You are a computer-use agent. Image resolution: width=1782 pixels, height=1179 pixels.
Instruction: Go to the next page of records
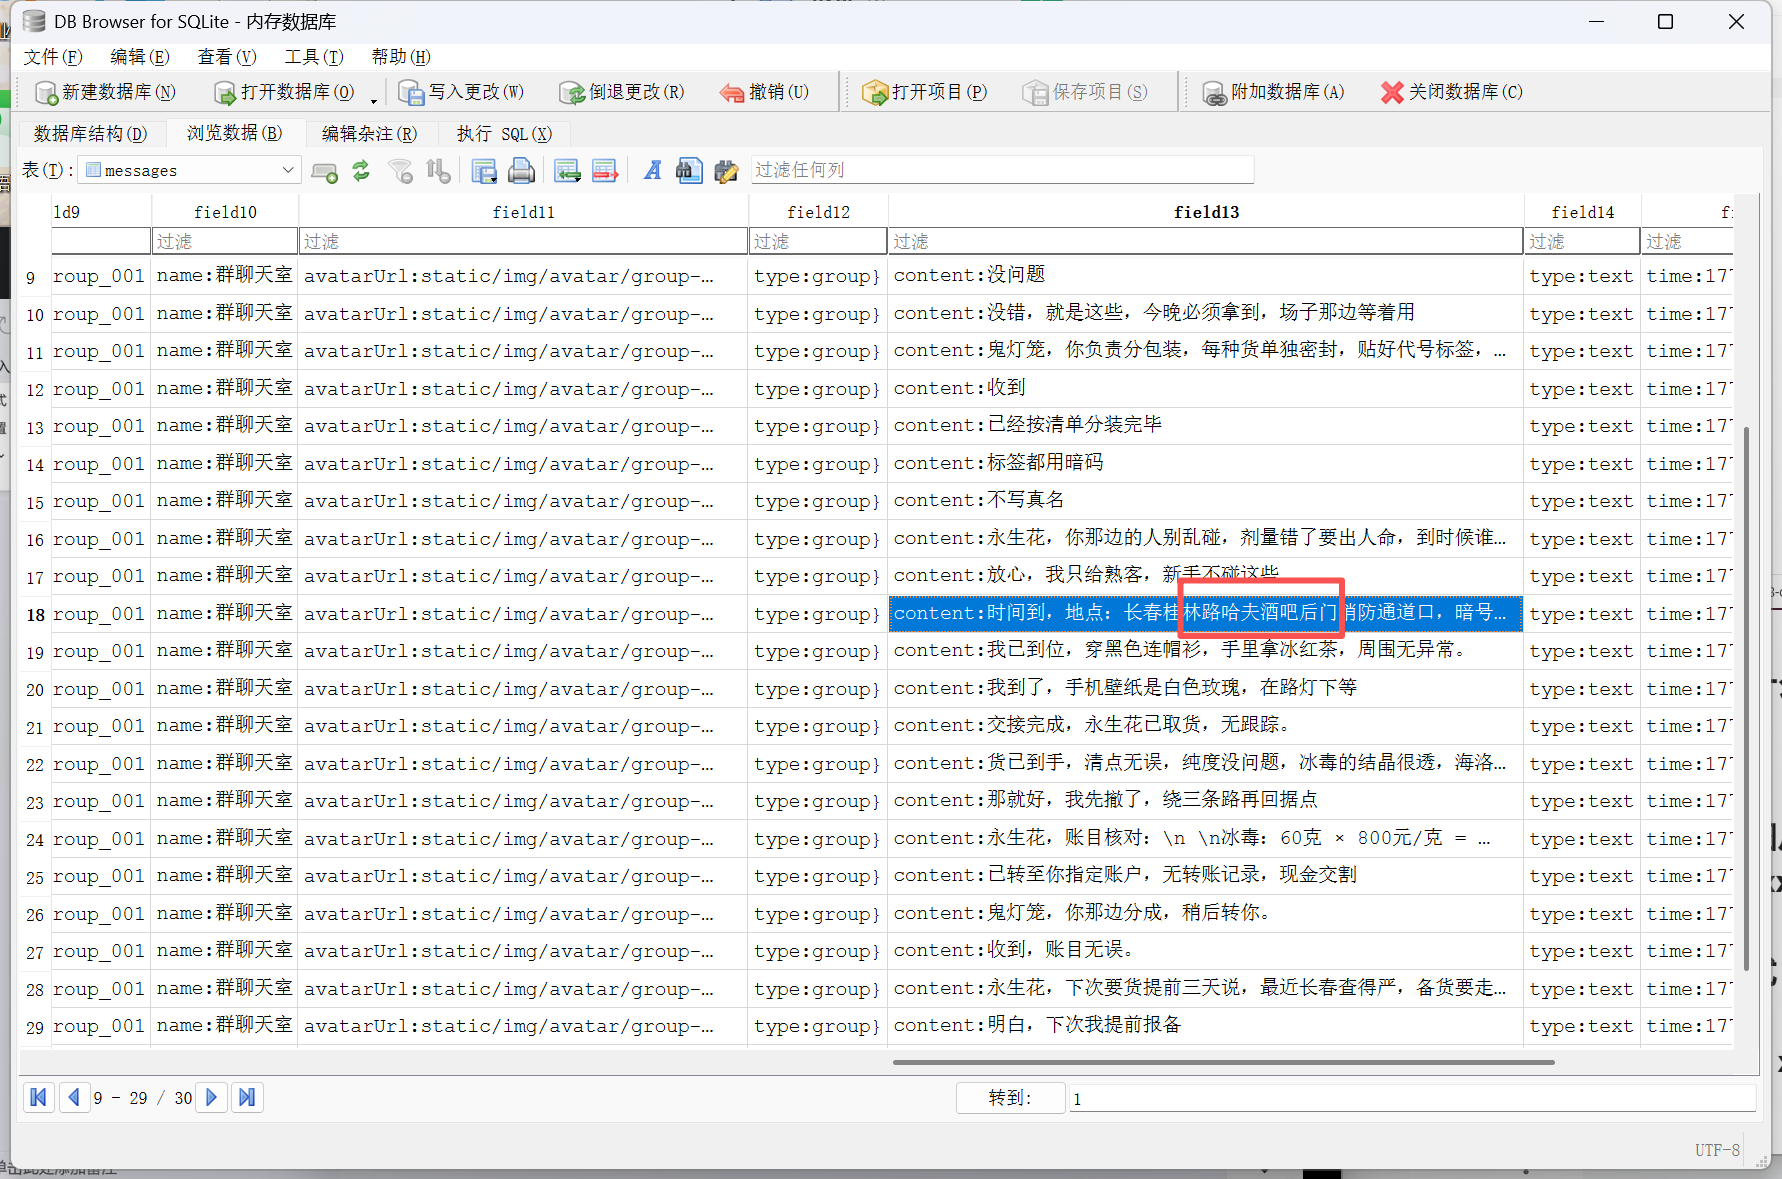coord(211,1098)
